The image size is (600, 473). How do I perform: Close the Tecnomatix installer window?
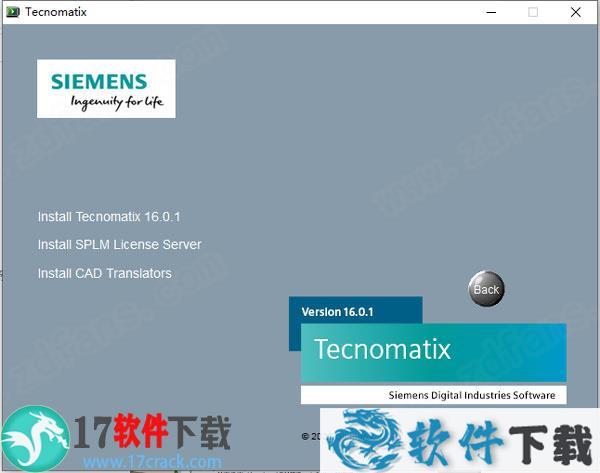(576, 12)
